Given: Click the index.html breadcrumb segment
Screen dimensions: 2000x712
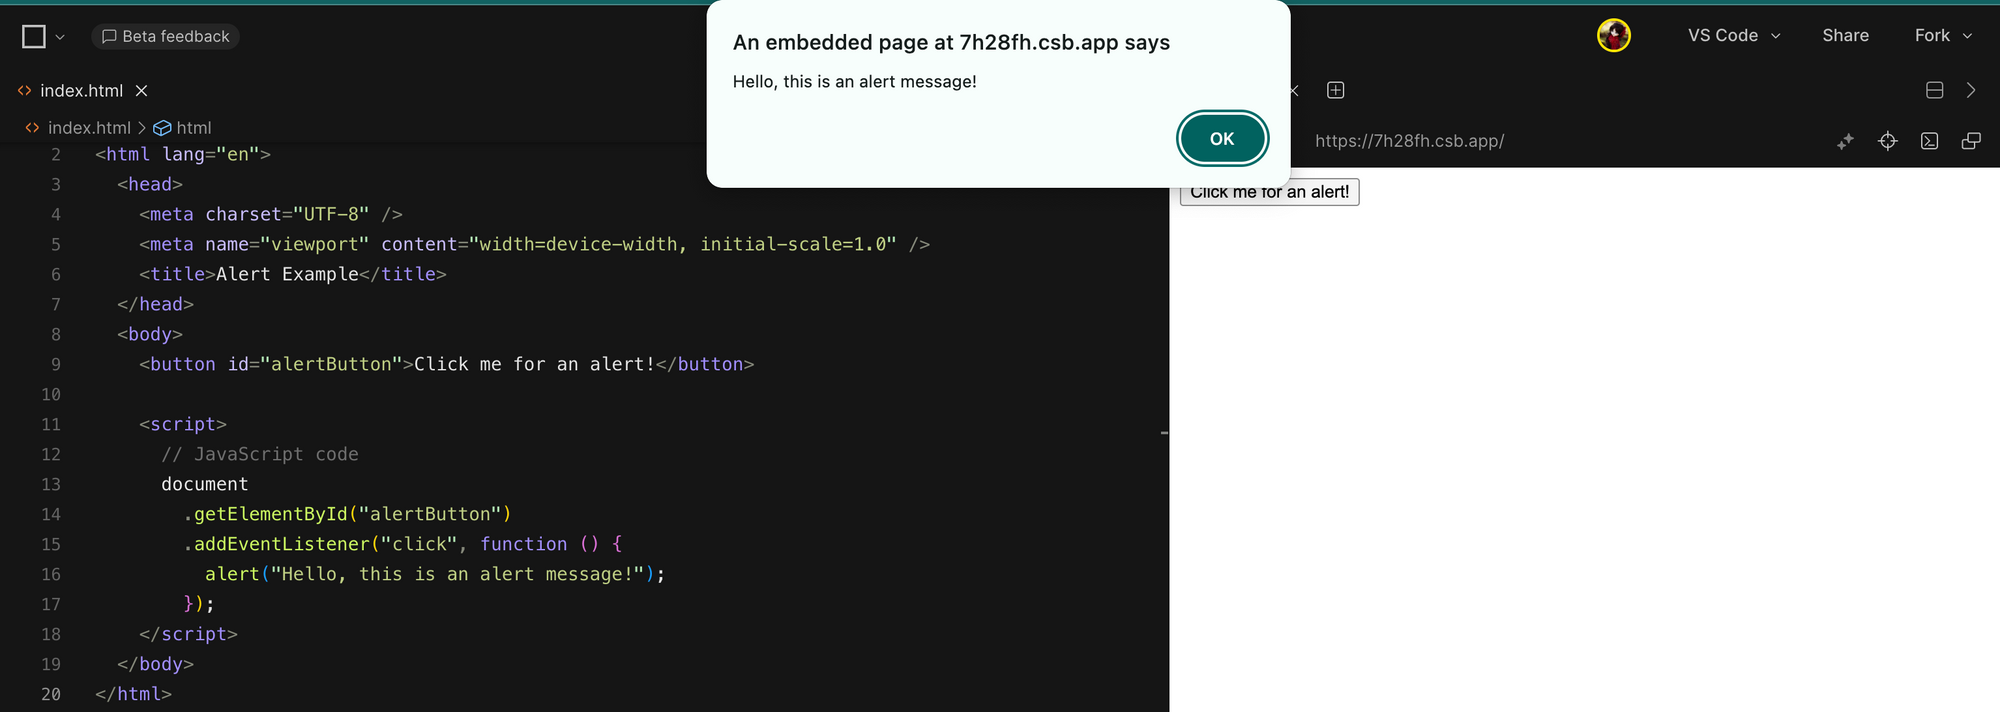Looking at the screenshot, I should pos(88,128).
